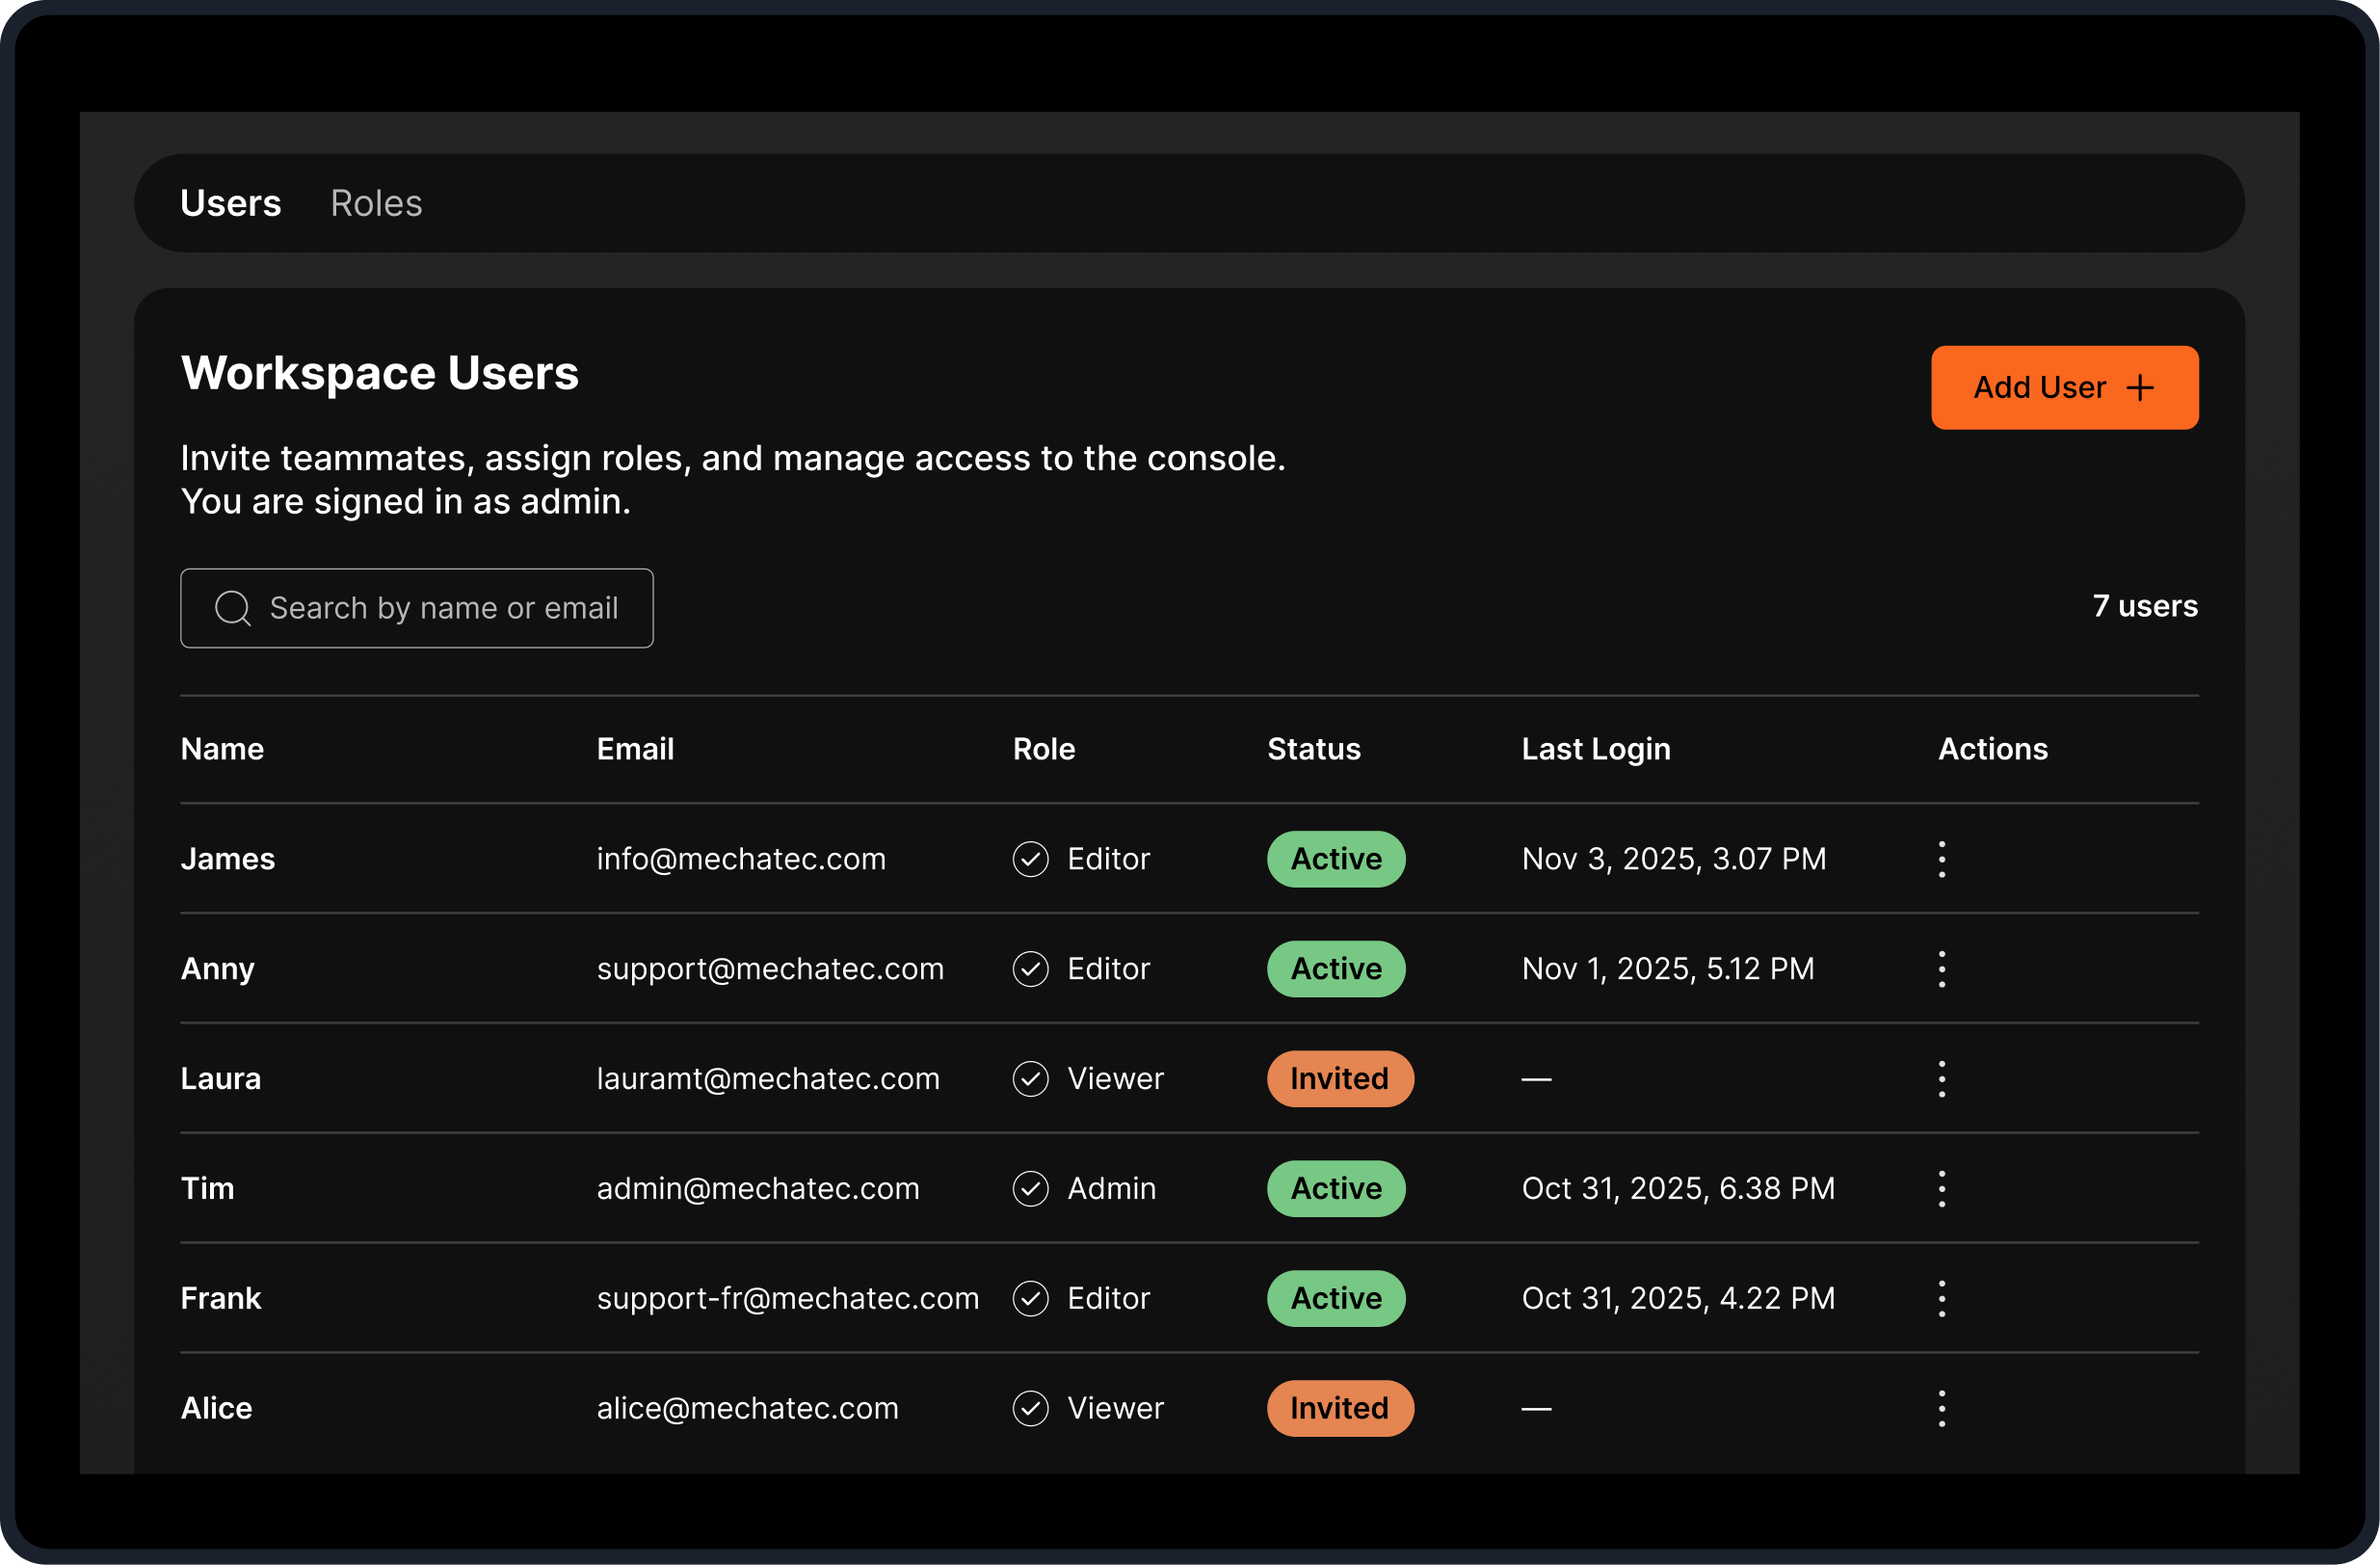2380x1565 pixels.
Task: Click the search by name field
Action: pyautogui.click(x=443, y=608)
